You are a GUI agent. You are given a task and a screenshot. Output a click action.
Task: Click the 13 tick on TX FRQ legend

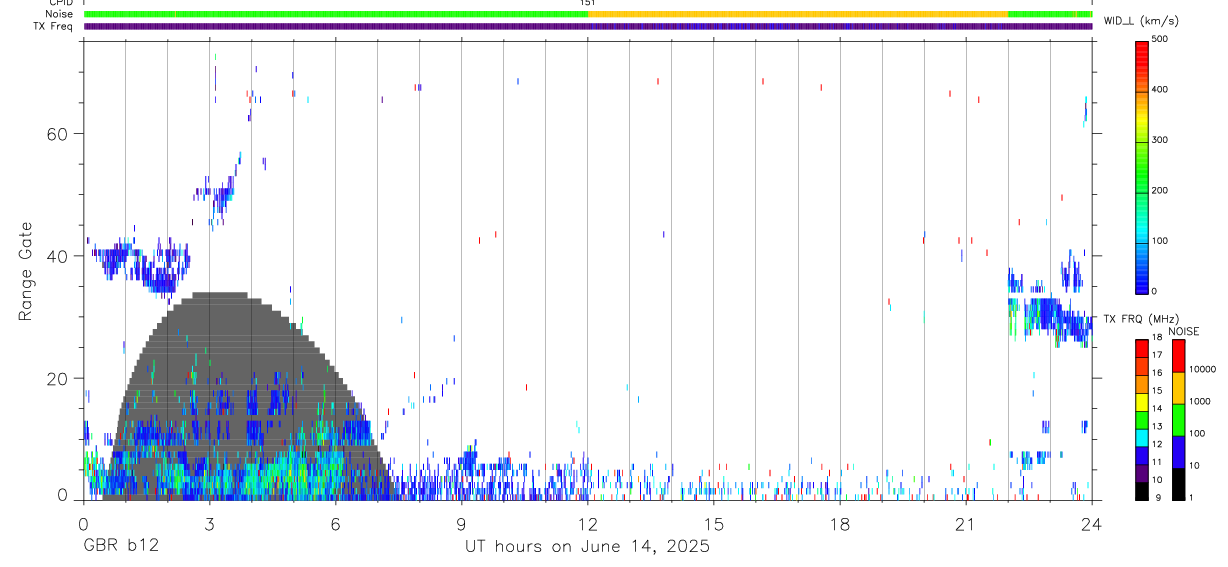pyautogui.click(x=1155, y=426)
